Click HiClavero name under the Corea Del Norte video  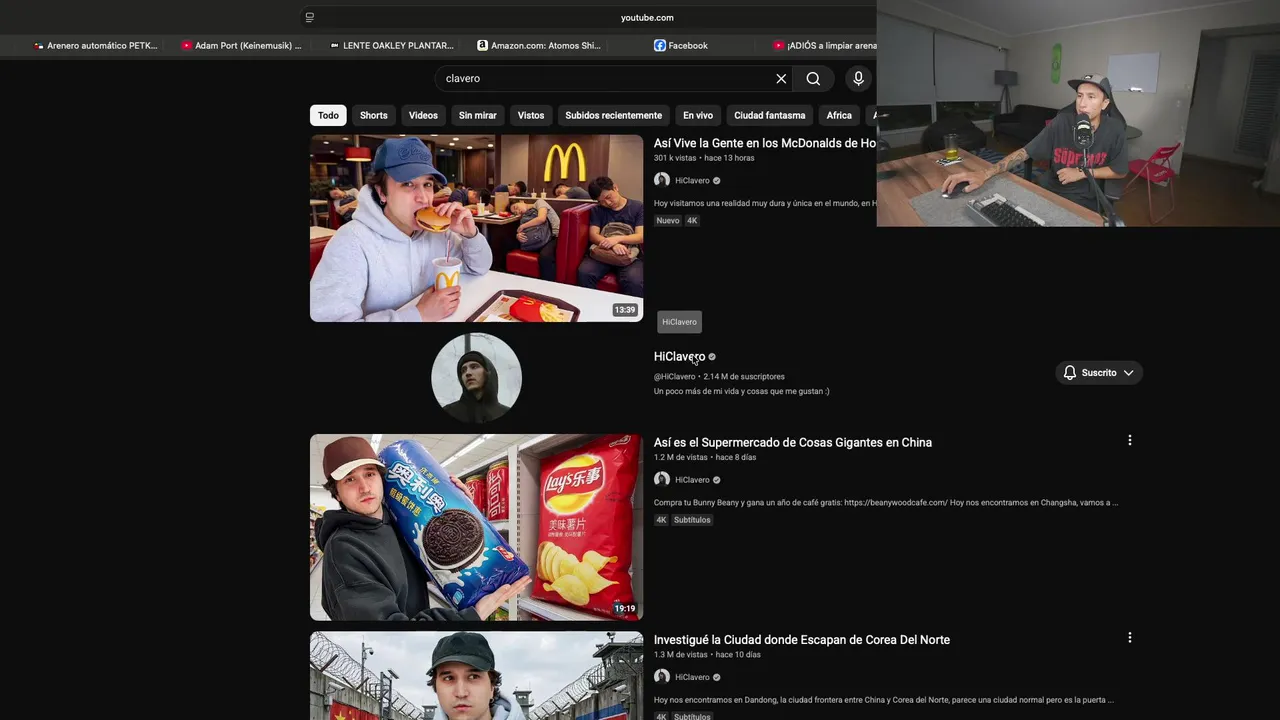(x=692, y=678)
